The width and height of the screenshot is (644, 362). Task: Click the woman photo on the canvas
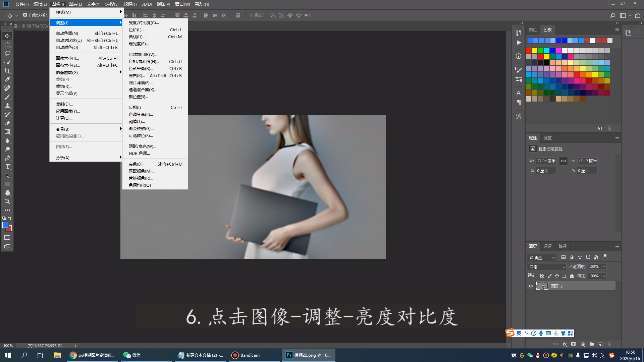point(253,187)
